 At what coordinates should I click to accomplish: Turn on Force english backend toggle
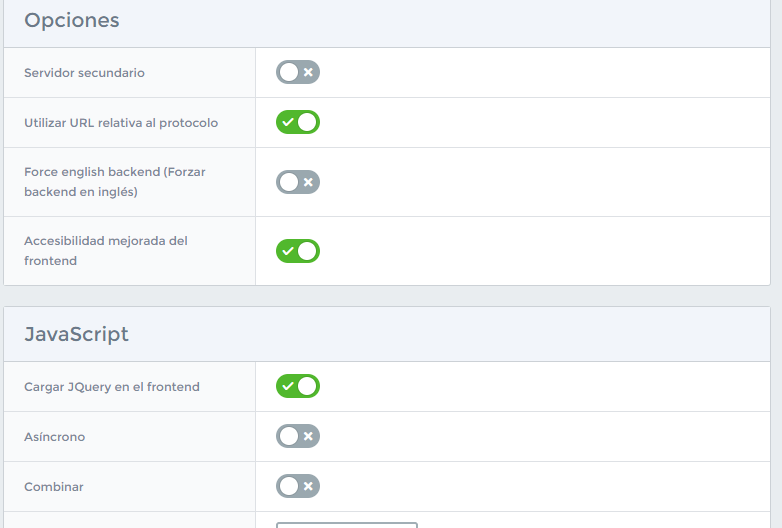pyautogui.click(x=298, y=182)
